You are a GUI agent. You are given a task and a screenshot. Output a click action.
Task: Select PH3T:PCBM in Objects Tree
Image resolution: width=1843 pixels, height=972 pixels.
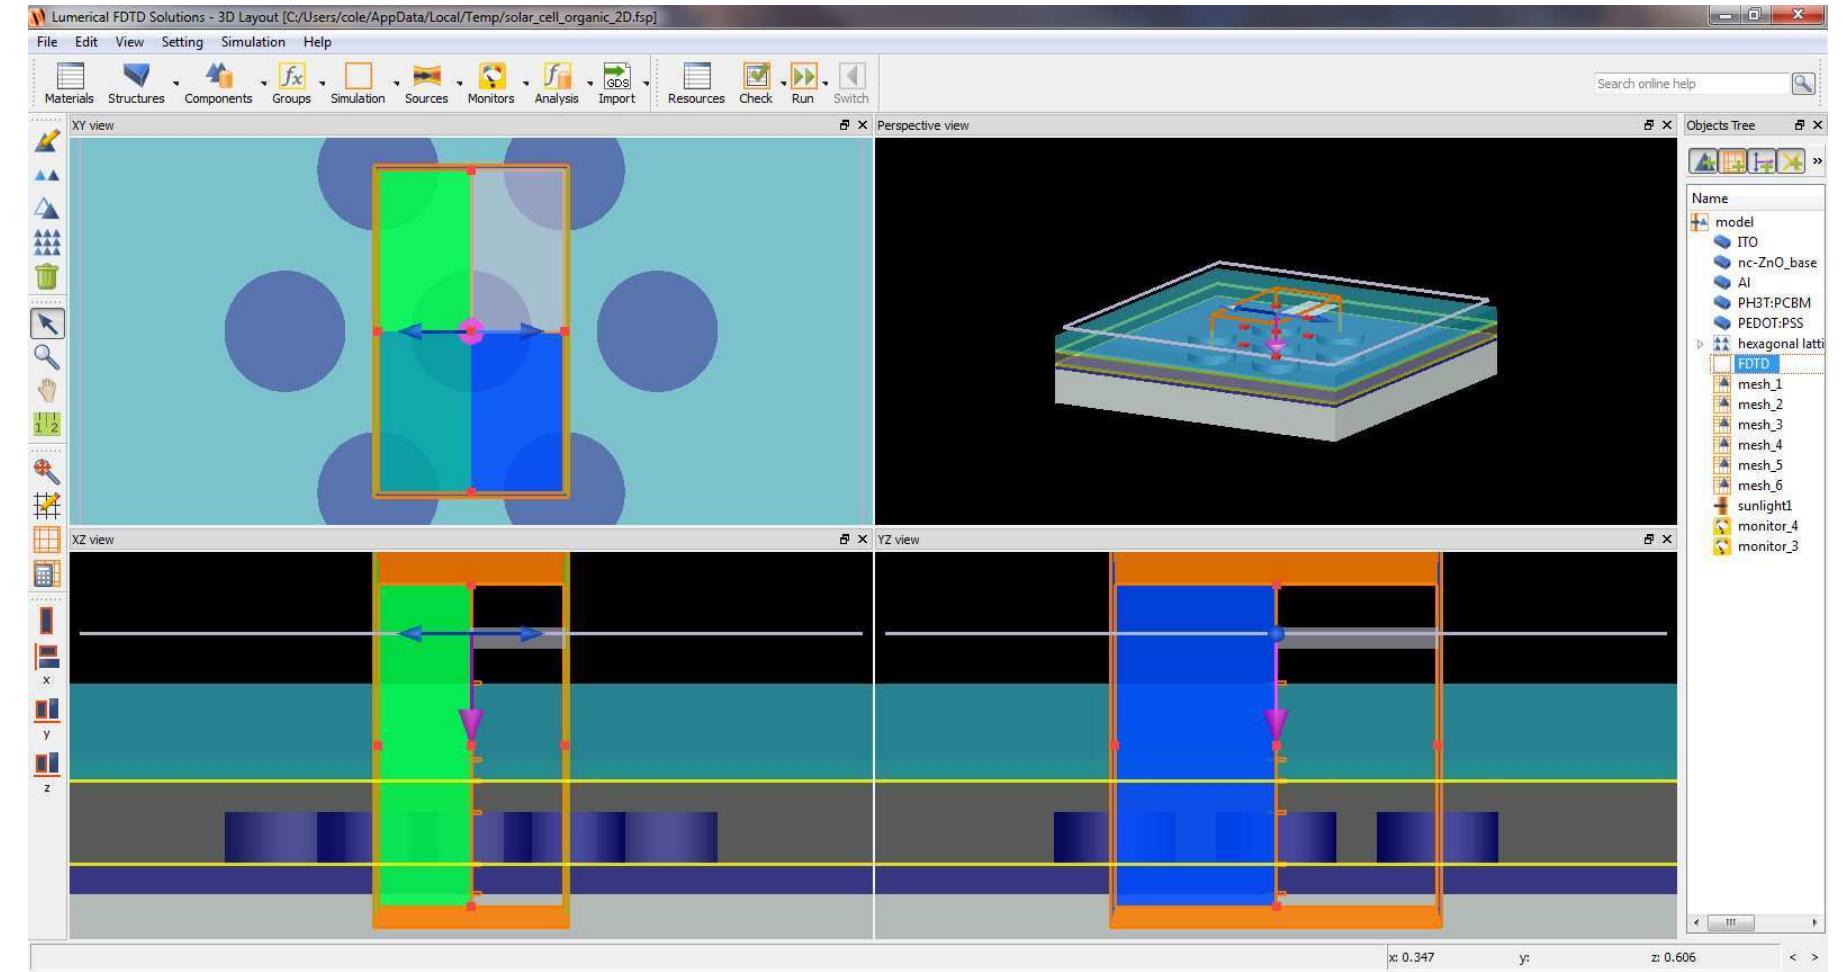[x=1774, y=303]
